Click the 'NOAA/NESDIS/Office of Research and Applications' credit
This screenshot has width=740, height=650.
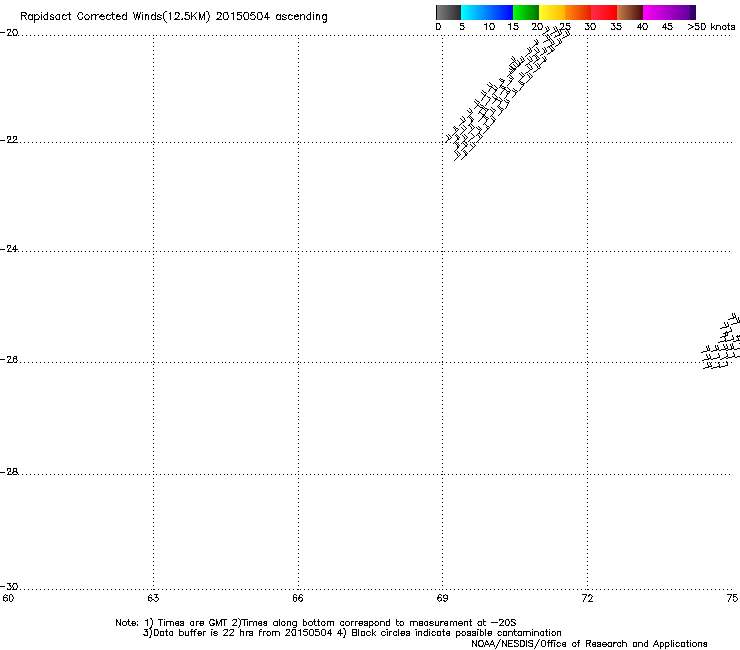pos(589,644)
